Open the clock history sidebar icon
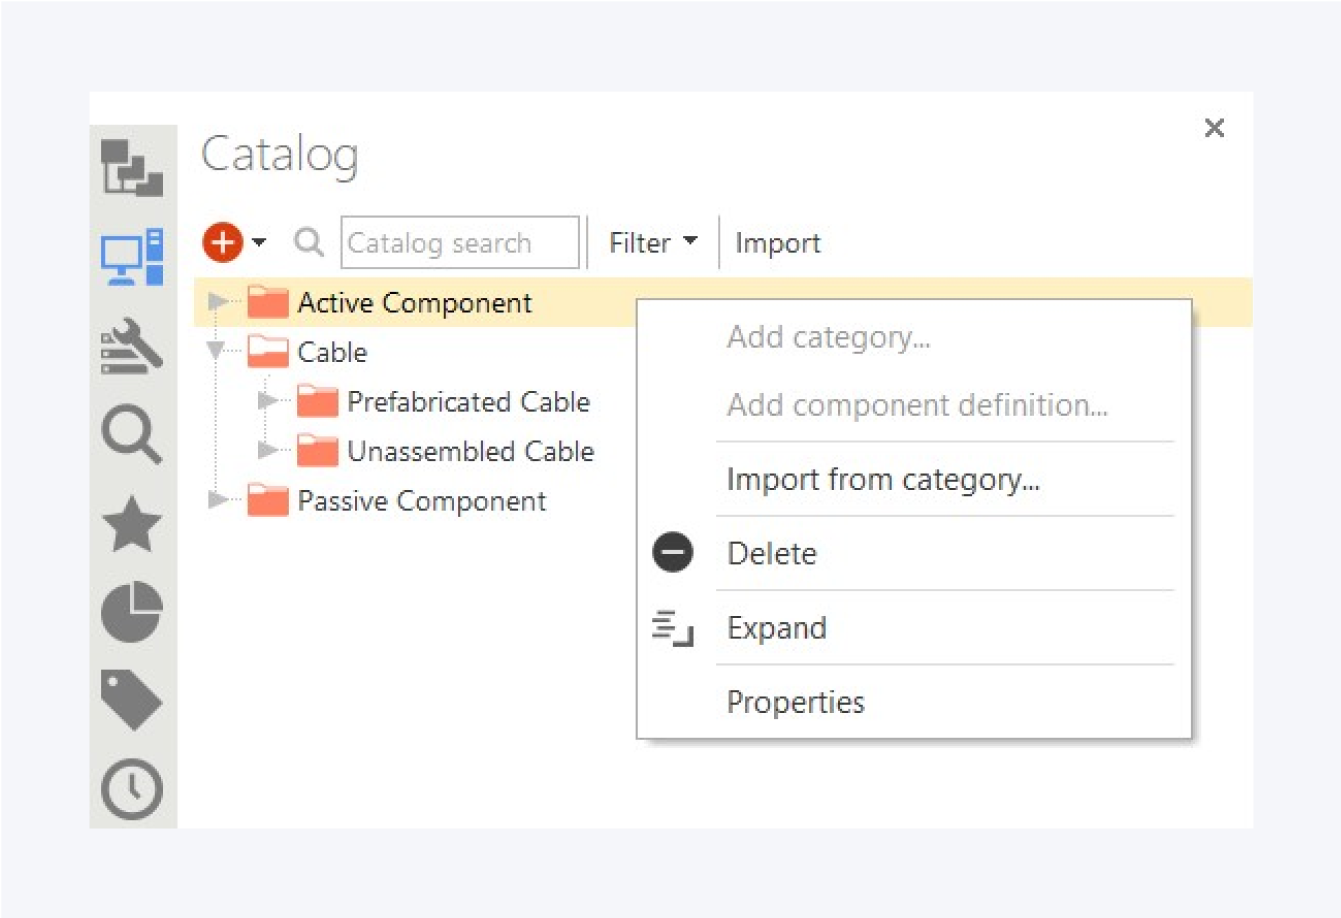 click(x=132, y=789)
